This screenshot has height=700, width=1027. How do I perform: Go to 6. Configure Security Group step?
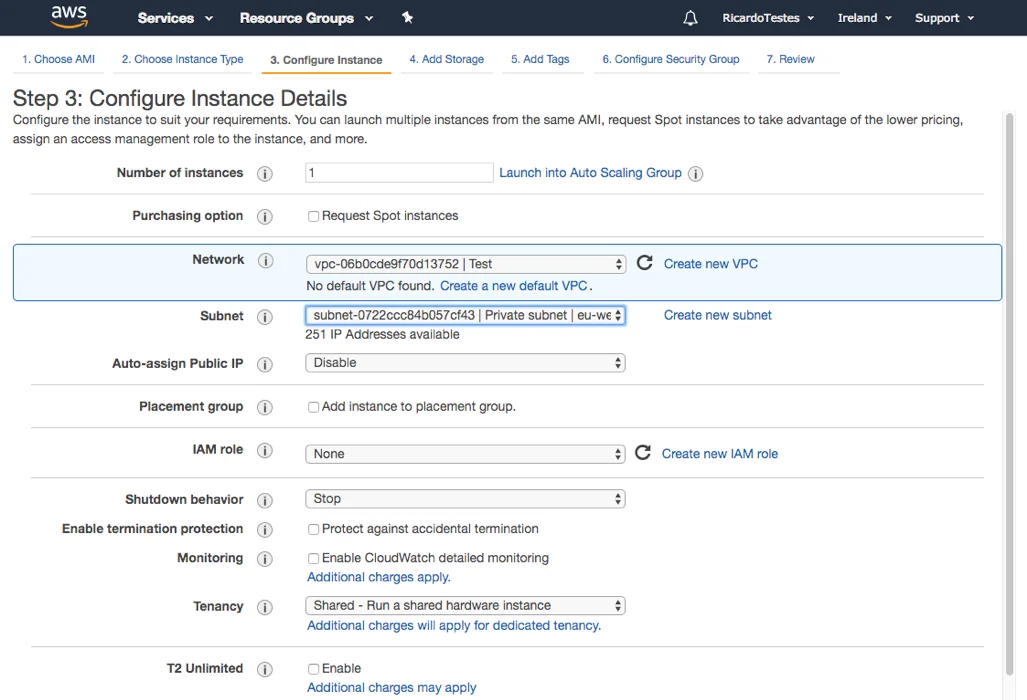click(671, 59)
